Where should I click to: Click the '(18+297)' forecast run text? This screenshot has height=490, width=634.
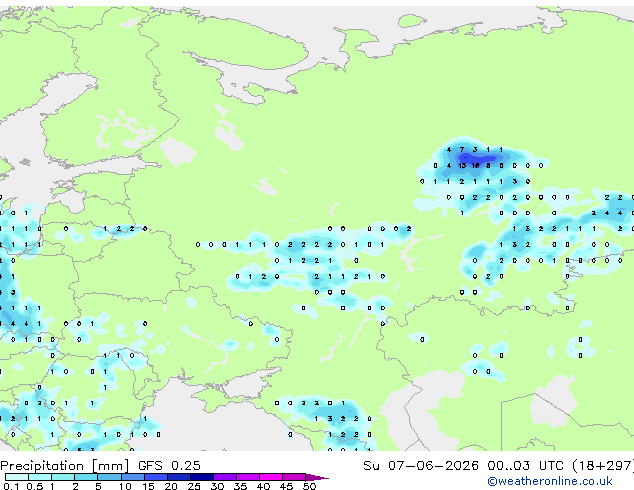coord(603,465)
